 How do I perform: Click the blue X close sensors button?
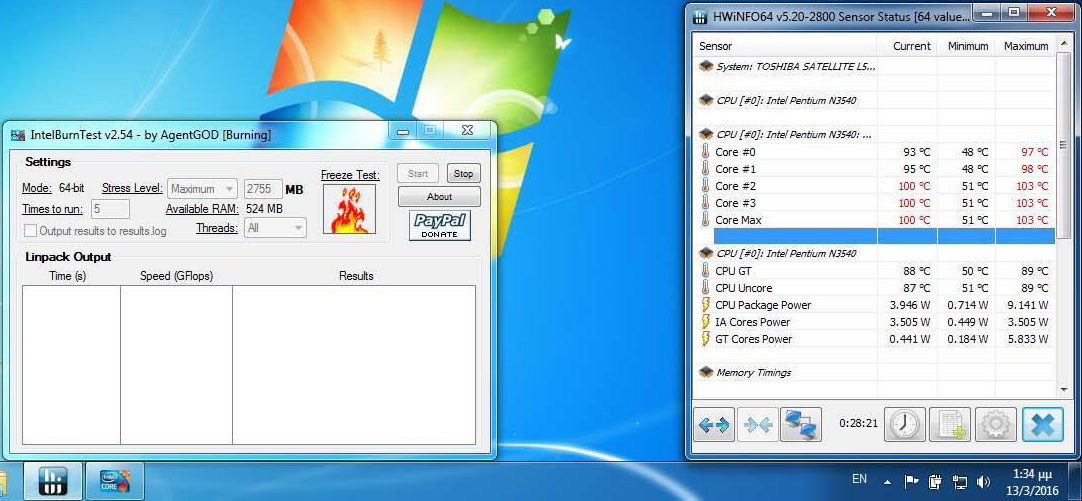point(1043,424)
